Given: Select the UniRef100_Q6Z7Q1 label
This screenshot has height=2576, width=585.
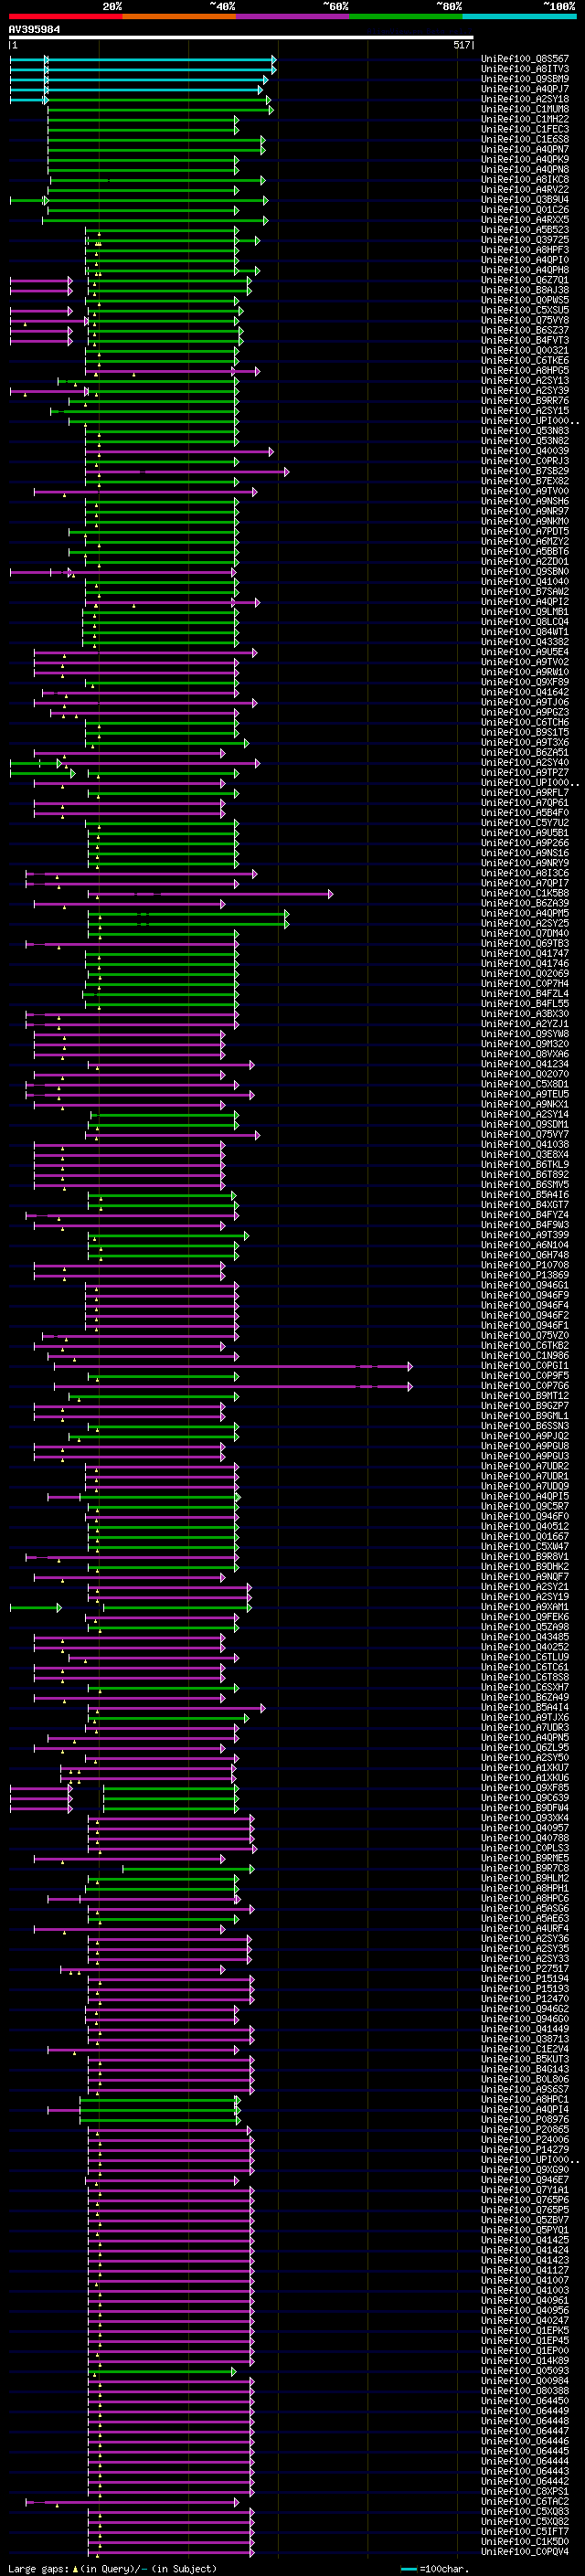Looking at the screenshot, I should 525,280.
